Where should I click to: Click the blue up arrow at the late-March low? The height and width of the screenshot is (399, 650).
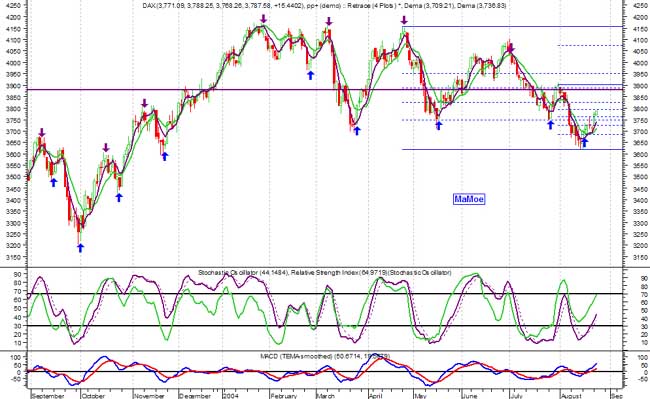pos(357,131)
